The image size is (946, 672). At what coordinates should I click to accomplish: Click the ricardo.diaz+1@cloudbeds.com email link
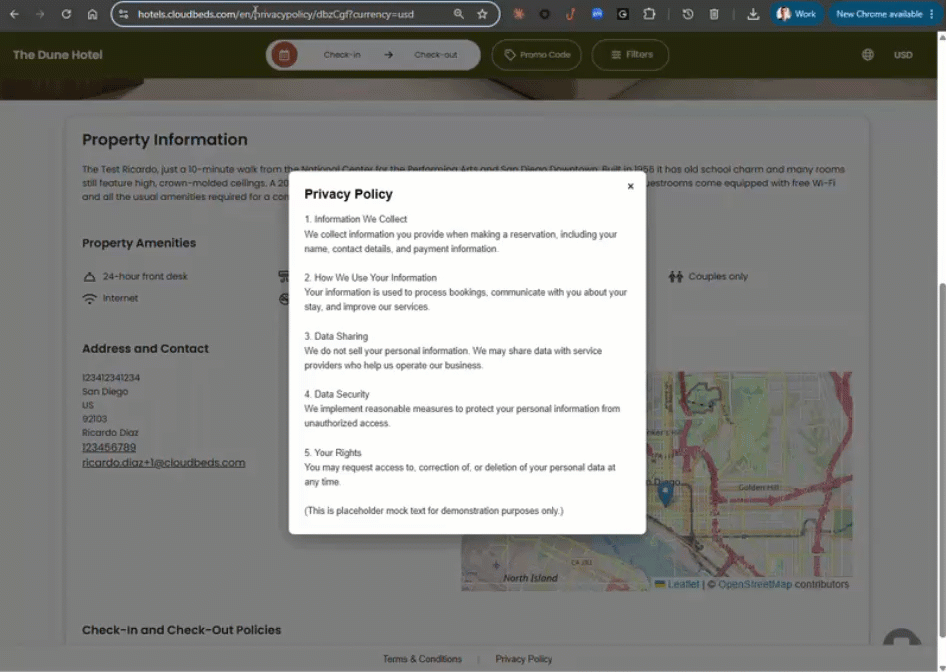(163, 463)
